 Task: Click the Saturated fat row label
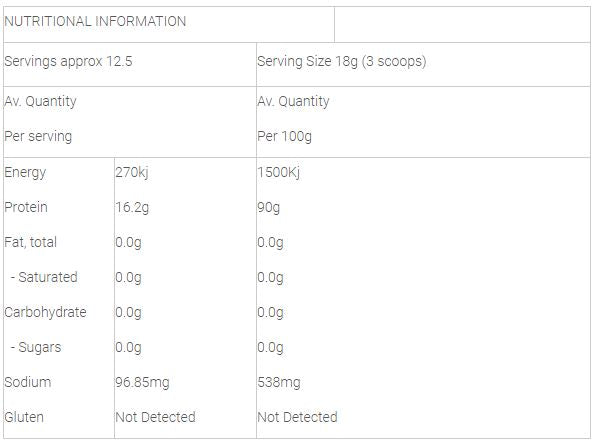pyautogui.click(x=44, y=277)
